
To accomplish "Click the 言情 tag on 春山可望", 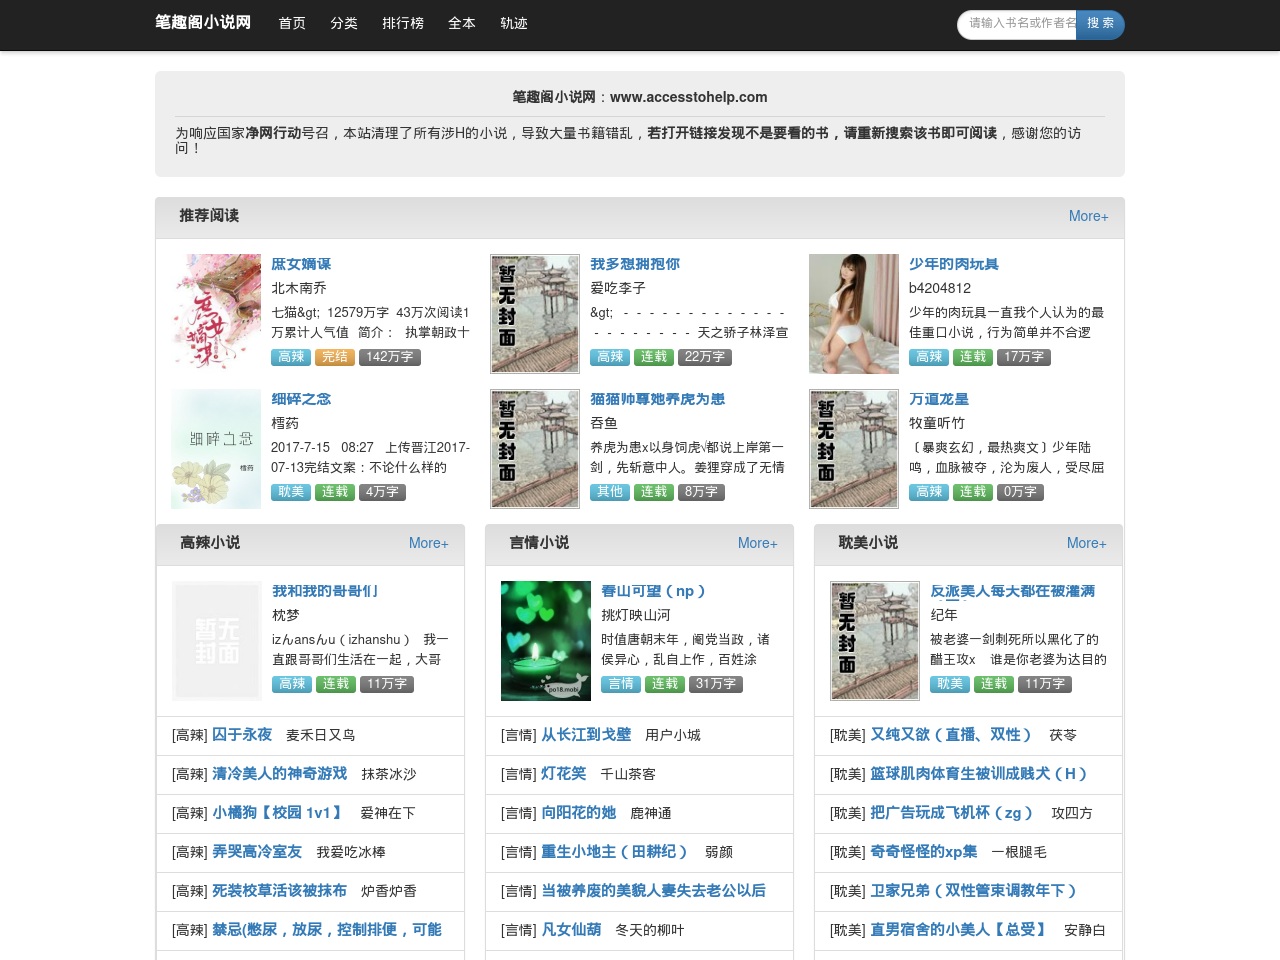I will (x=621, y=684).
